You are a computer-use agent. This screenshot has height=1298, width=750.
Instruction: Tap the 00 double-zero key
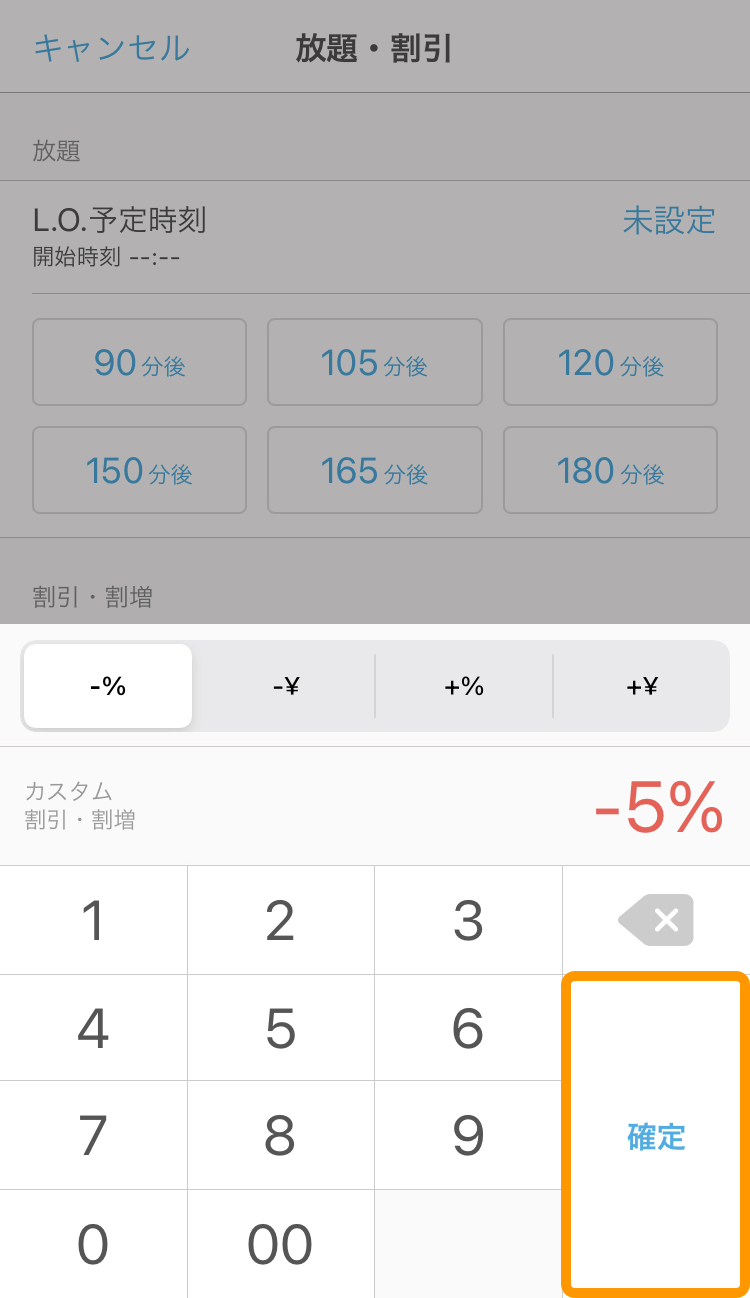coord(281,1244)
